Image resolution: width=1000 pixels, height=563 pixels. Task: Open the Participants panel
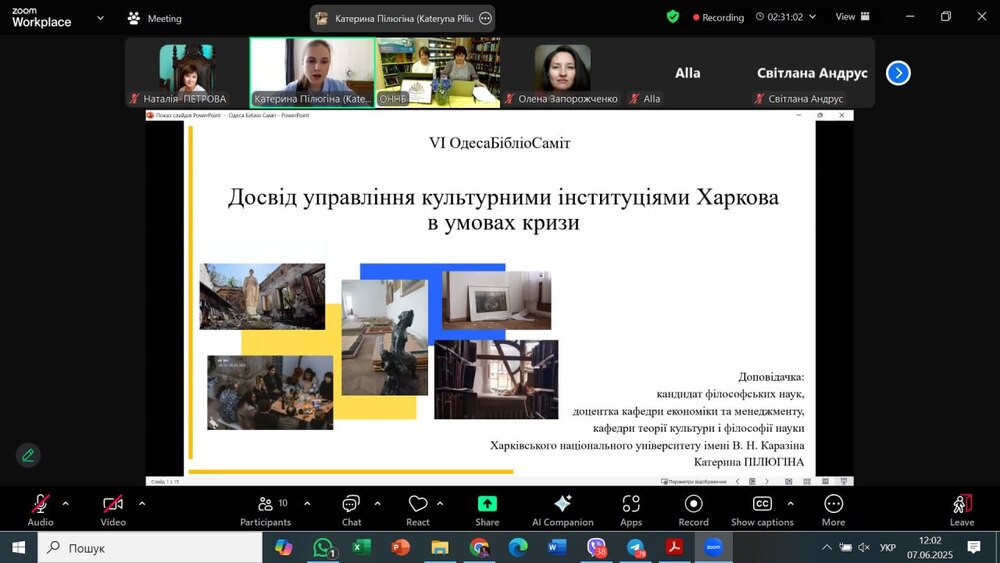266,509
